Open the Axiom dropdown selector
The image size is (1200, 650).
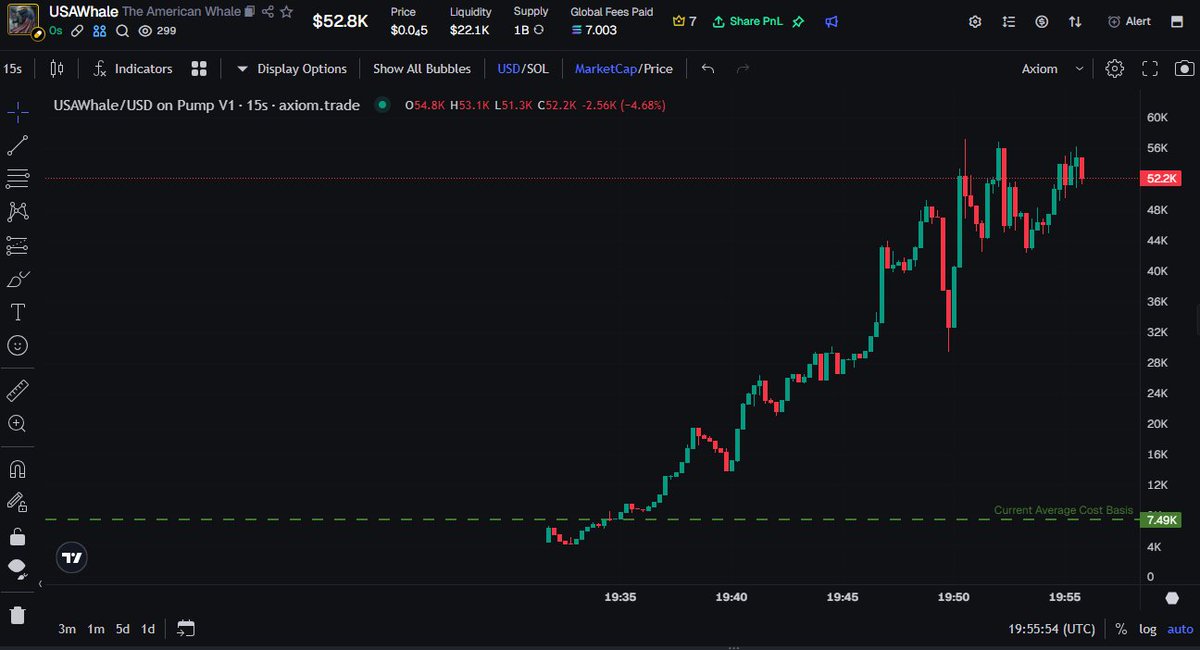(x=1052, y=68)
